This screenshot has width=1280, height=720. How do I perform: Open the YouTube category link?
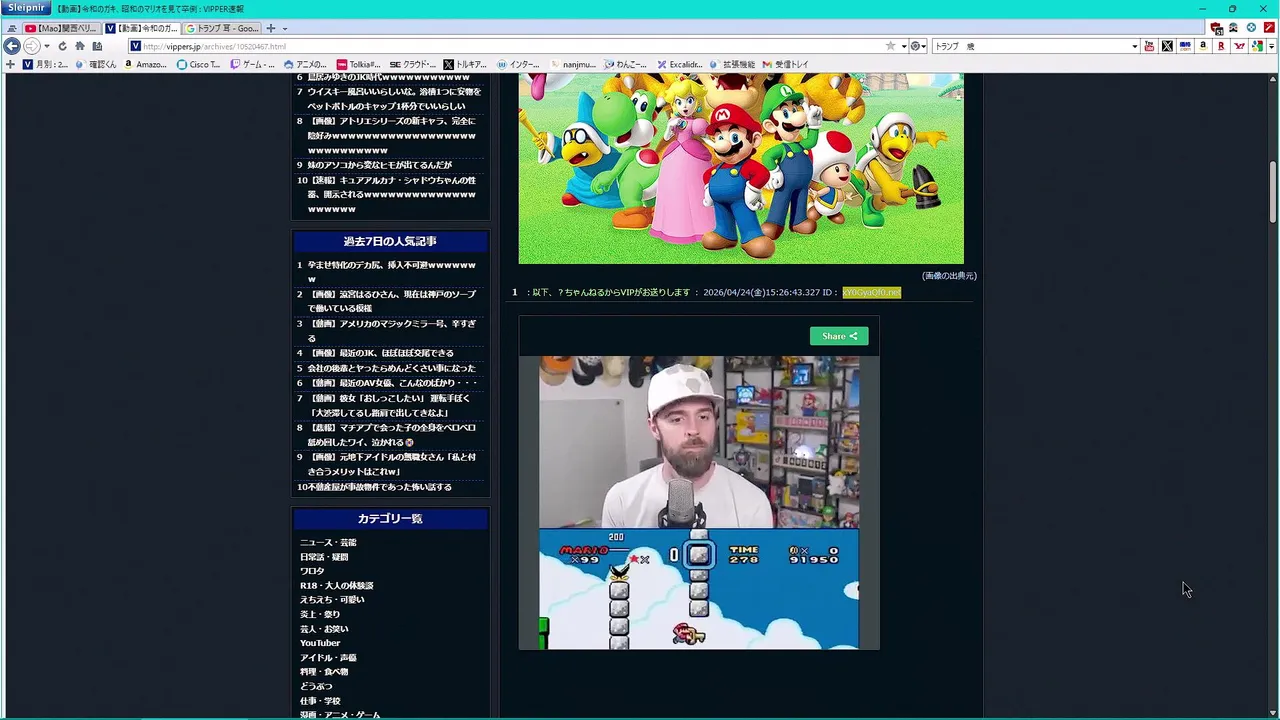(320, 643)
